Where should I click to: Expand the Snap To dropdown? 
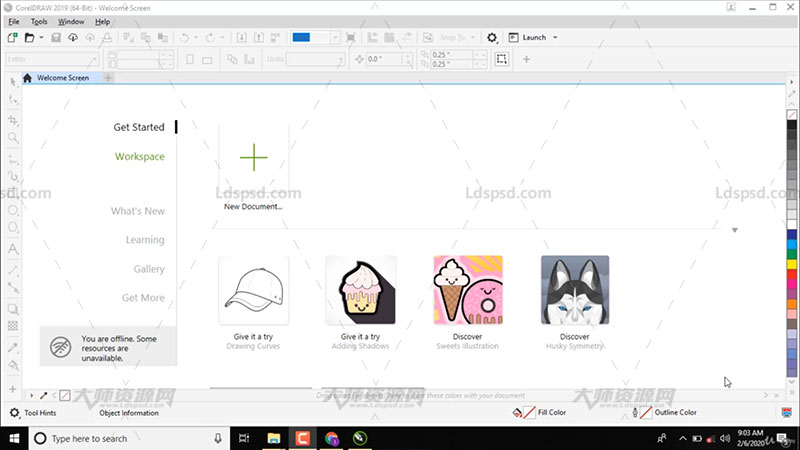pos(472,37)
